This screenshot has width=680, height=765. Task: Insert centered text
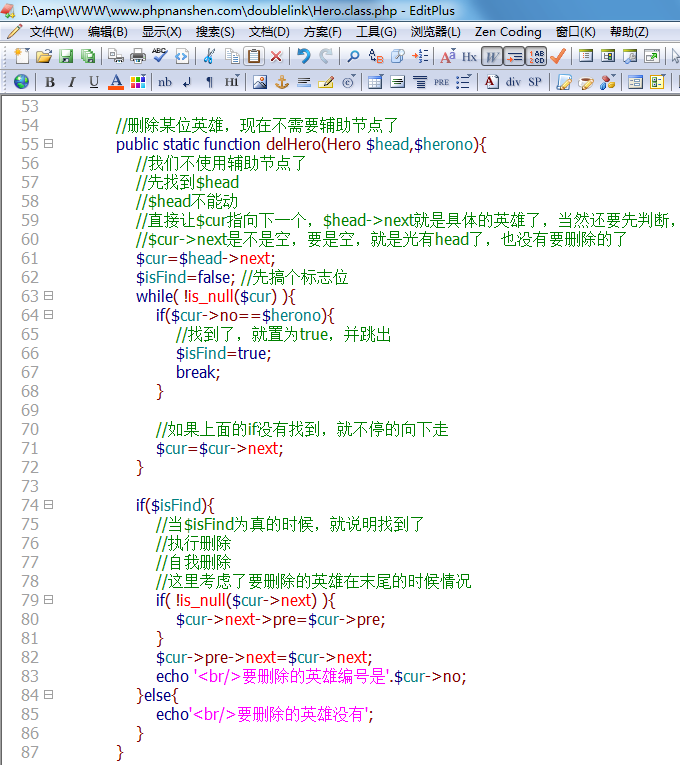[x=420, y=82]
